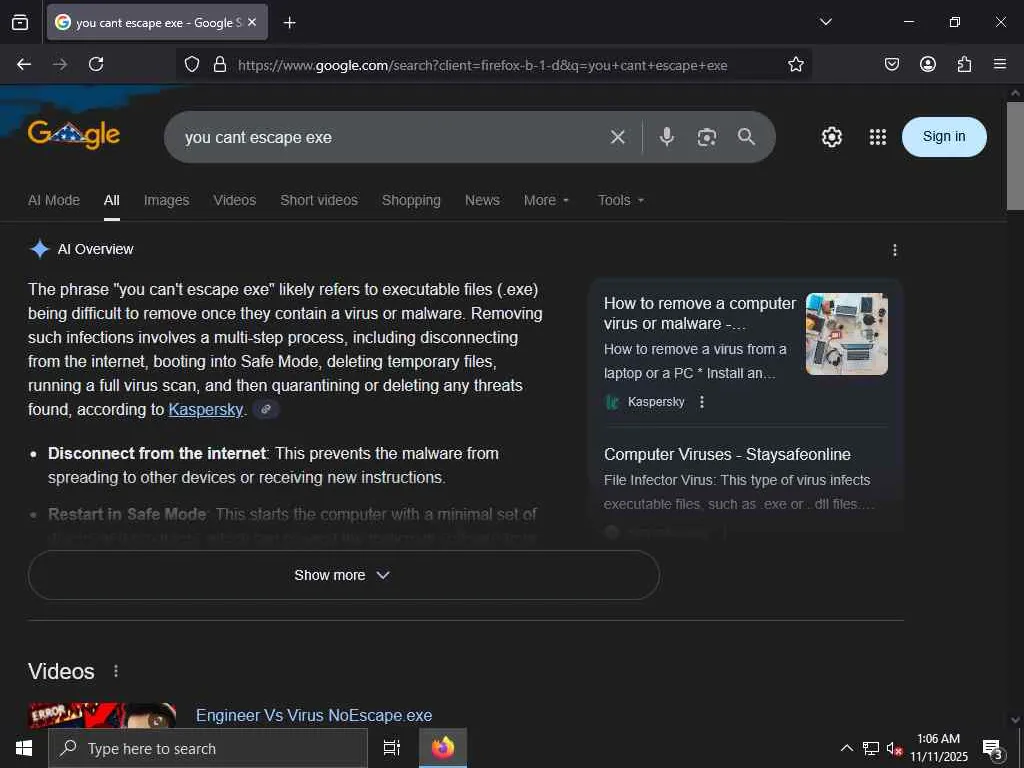Screen dimensions: 1024x768
Task: Open the Windows Start menu
Action: click(x=24, y=748)
